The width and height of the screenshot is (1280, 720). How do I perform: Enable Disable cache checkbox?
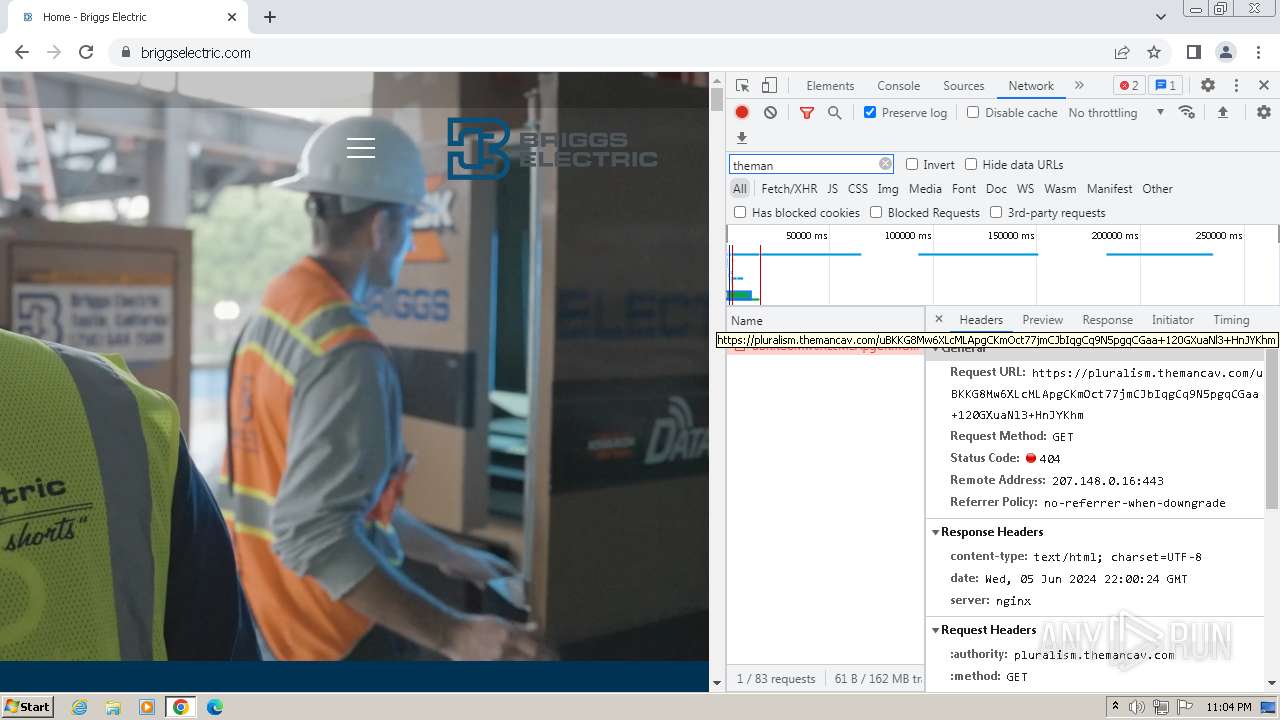(973, 112)
